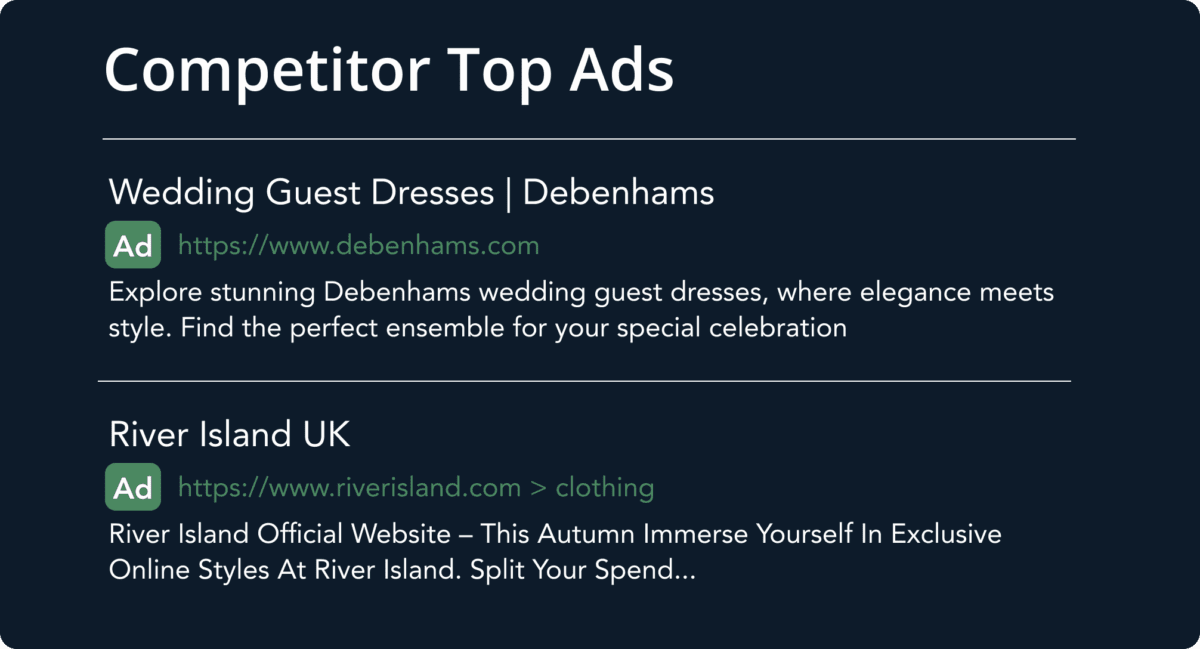Click the breadcrumb arrow in the River Island URL
This screenshot has height=649, width=1200.
coord(538,489)
